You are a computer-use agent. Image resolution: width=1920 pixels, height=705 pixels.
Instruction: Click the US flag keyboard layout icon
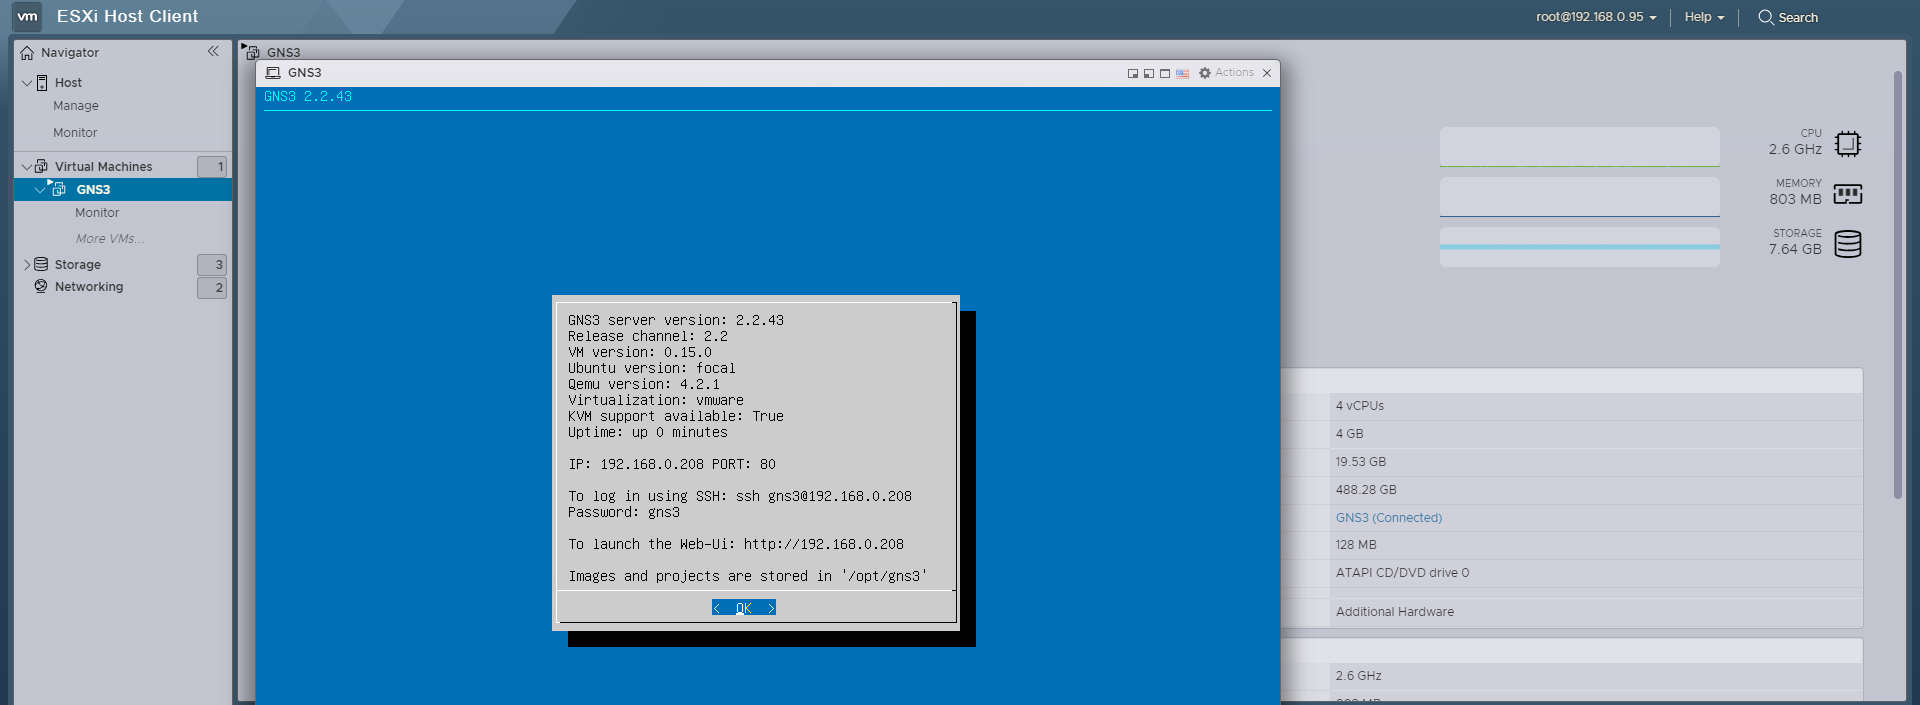point(1182,73)
